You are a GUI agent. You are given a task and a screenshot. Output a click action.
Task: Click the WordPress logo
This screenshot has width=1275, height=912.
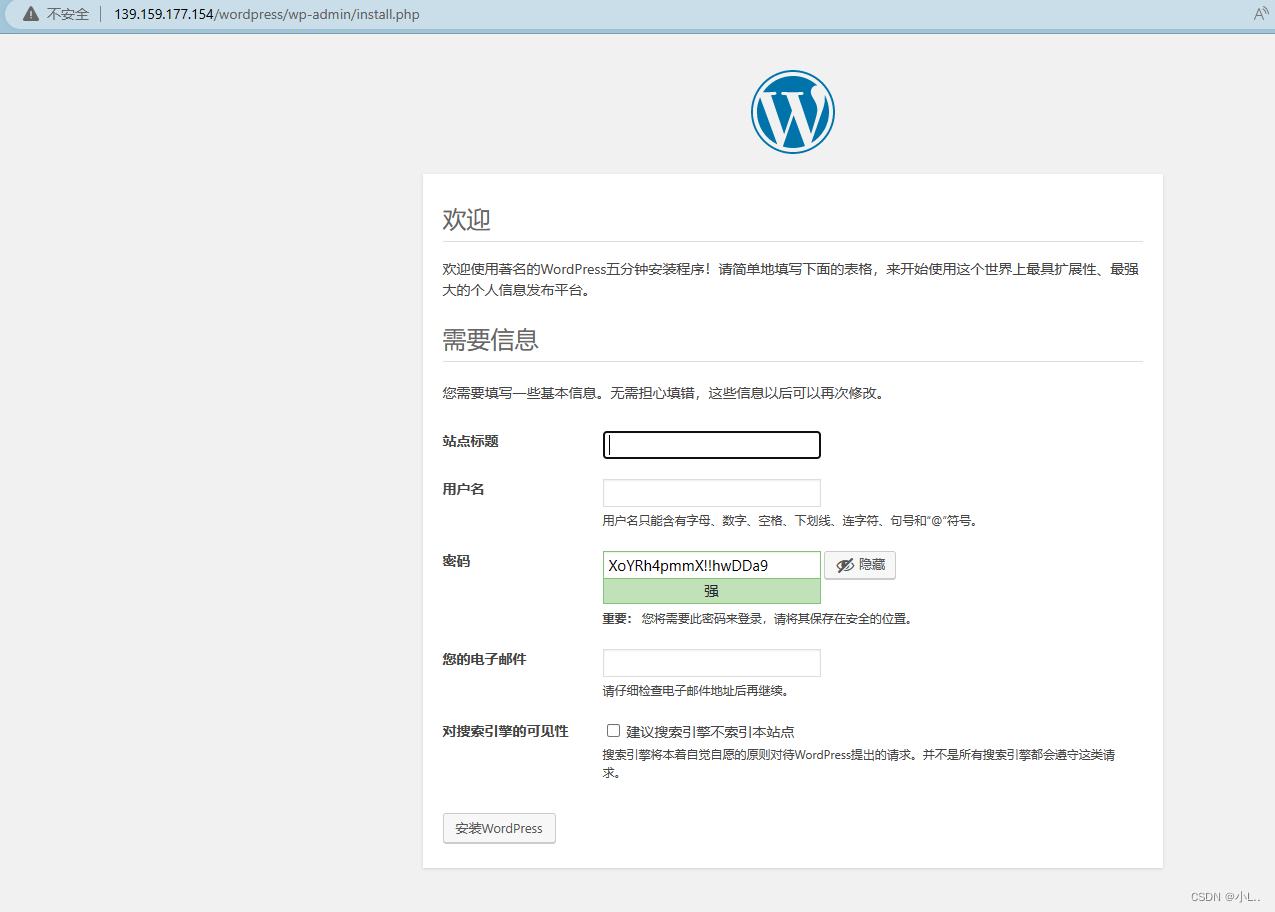pyautogui.click(x=792, y=112)
